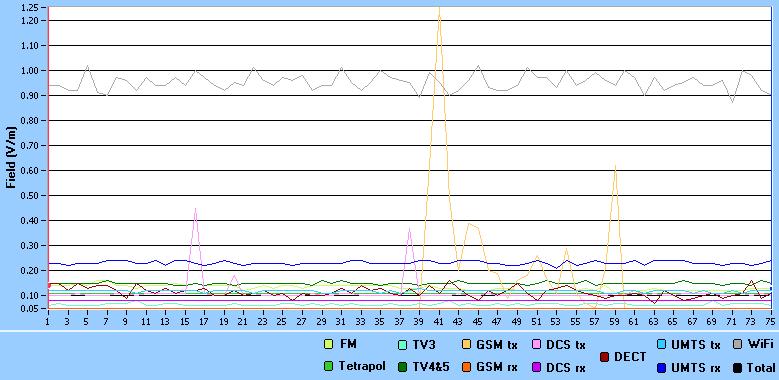The height and width of the screenshot is (380, 779).
Task: Click the DCS tx peak near sample 16
Action: (196, 209)
